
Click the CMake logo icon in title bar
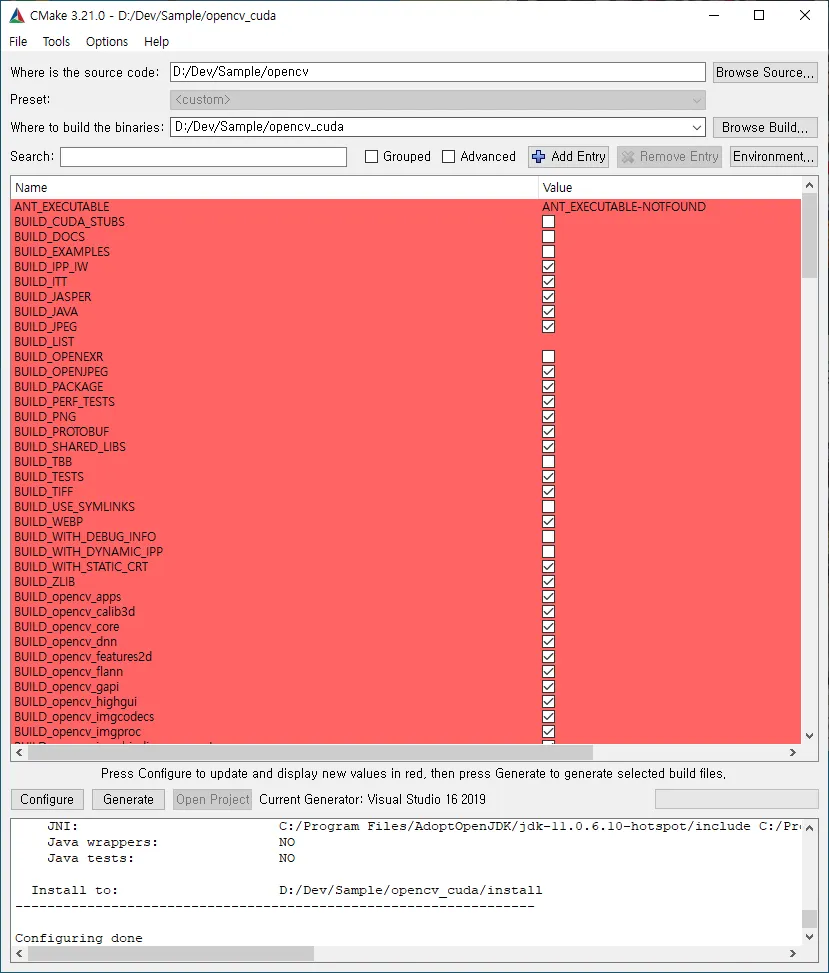click(17, 16)
